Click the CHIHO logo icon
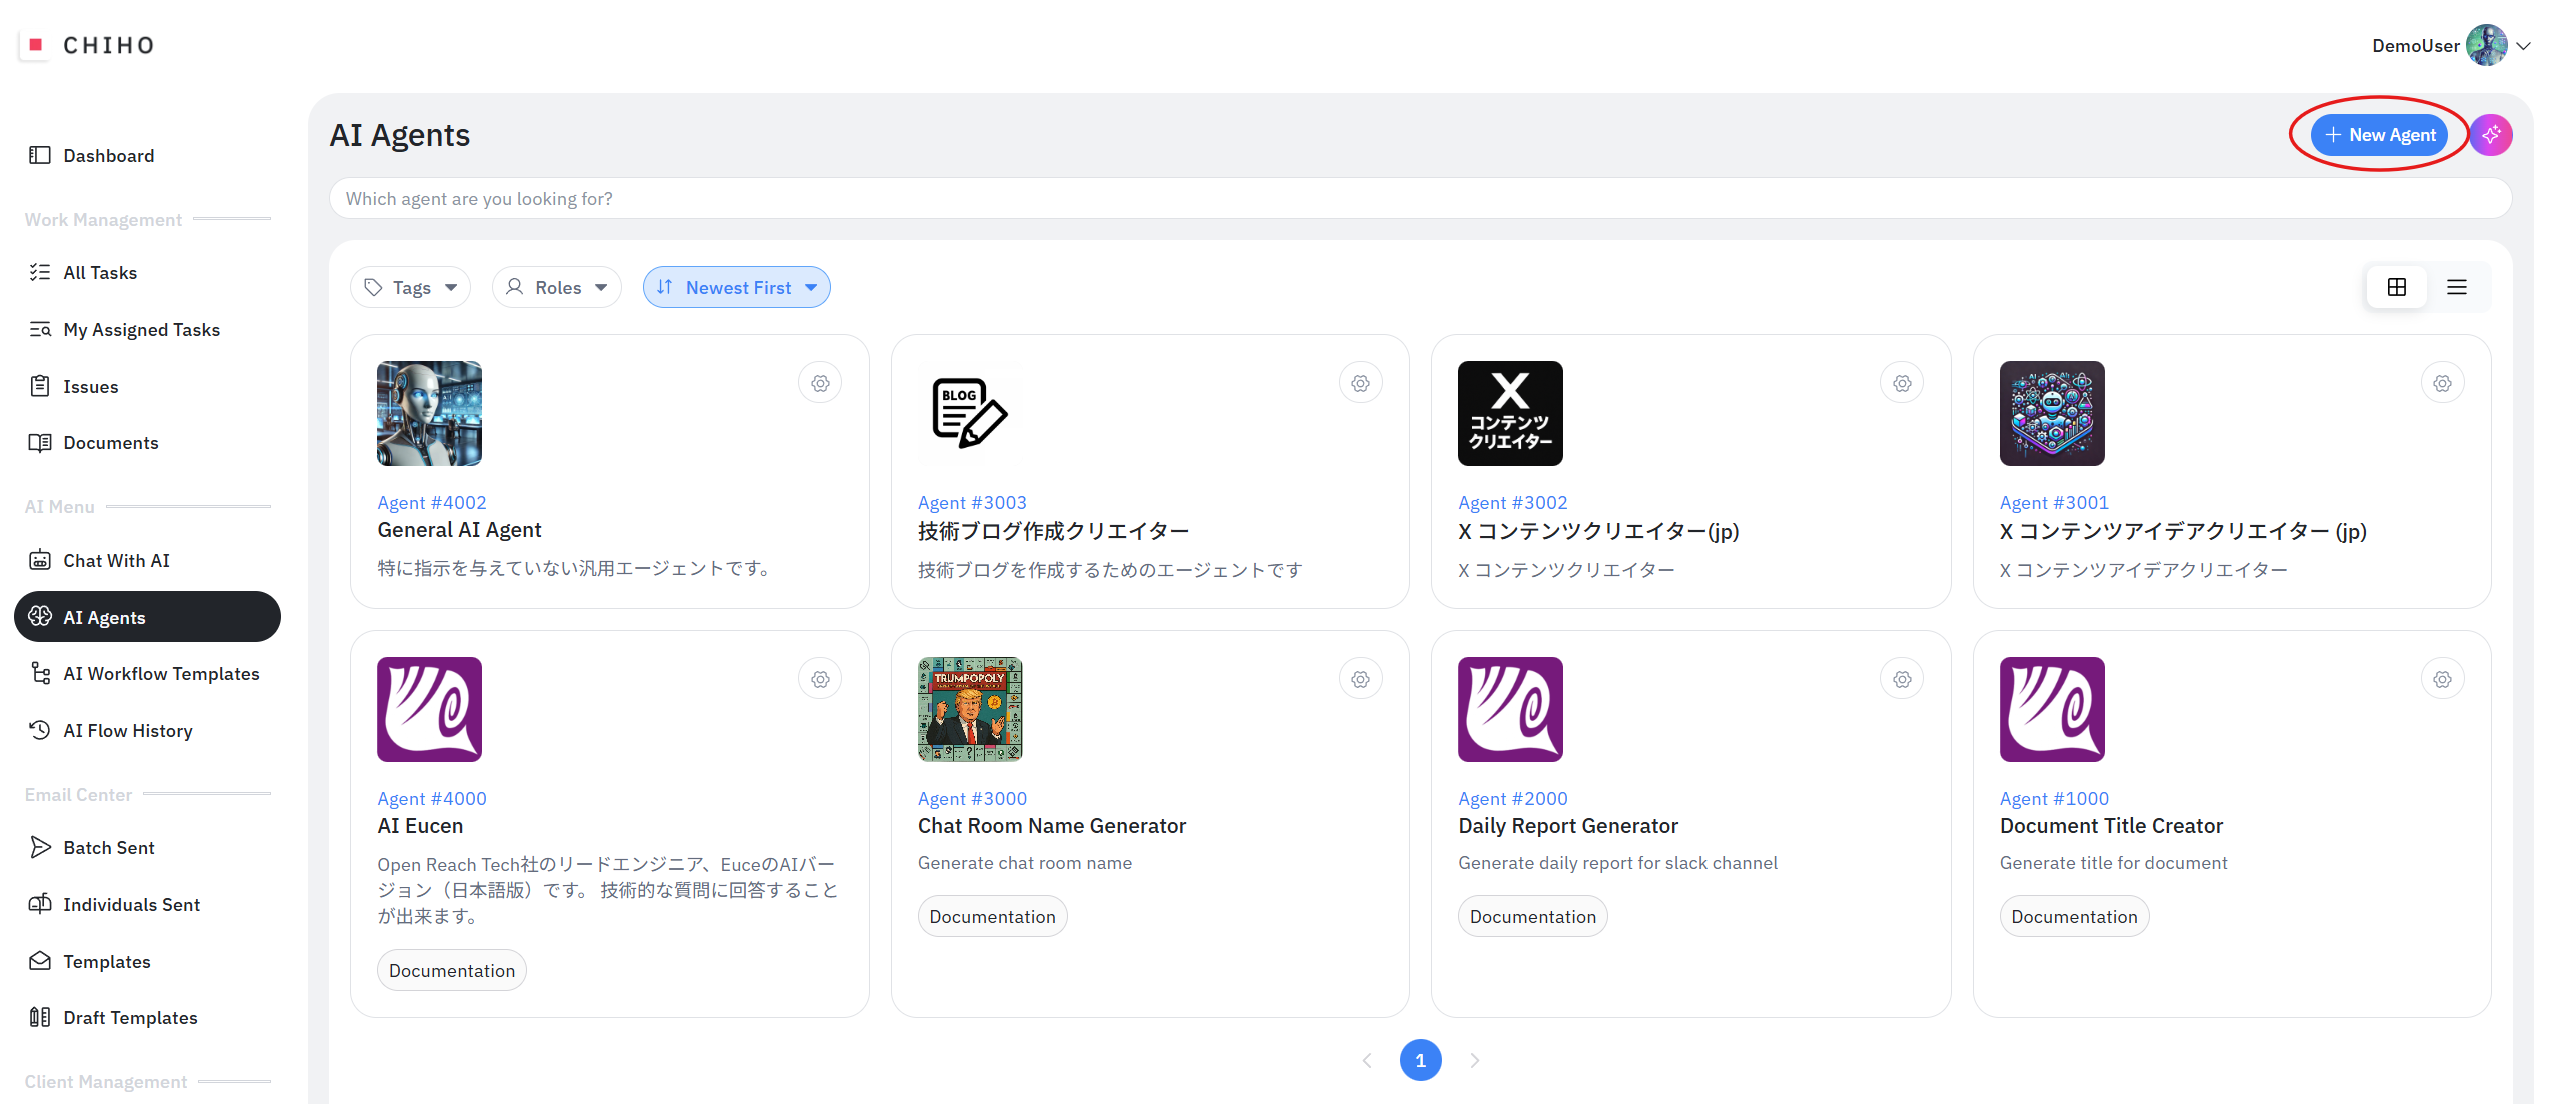Image resolution: width=2549 pixels, height=1104 pixels. point(36,45)
